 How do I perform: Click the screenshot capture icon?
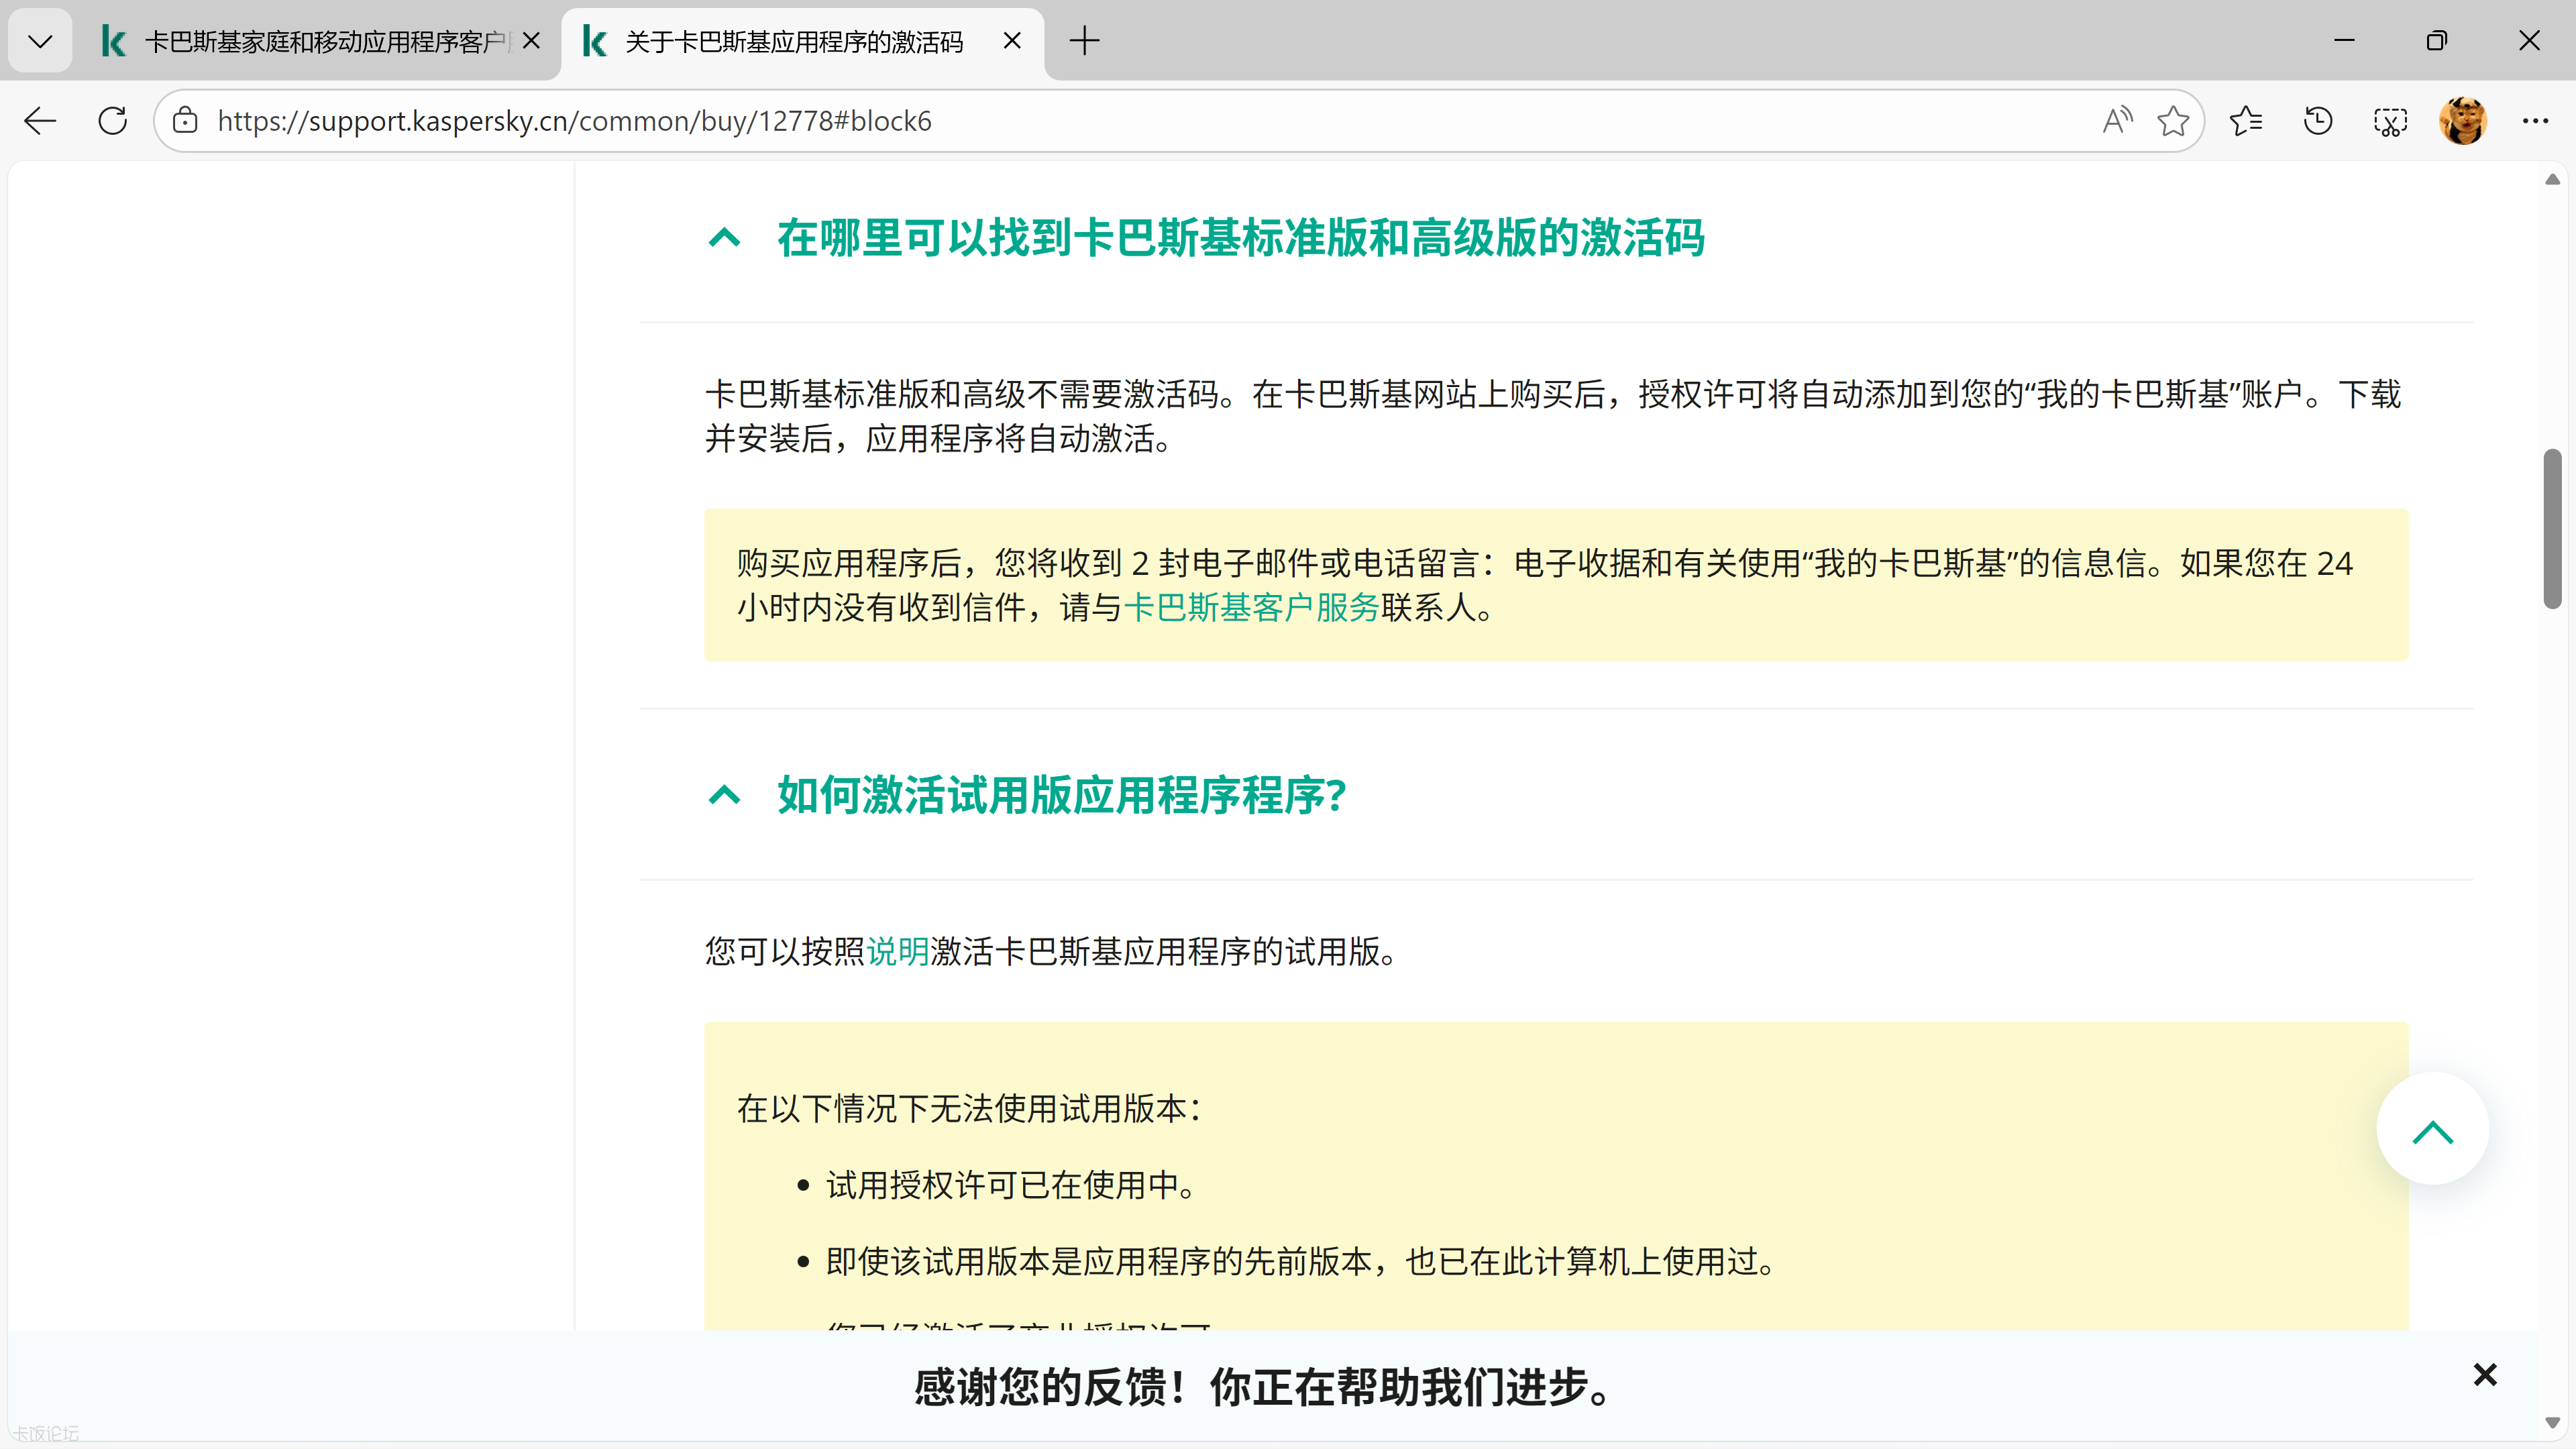2390,121
